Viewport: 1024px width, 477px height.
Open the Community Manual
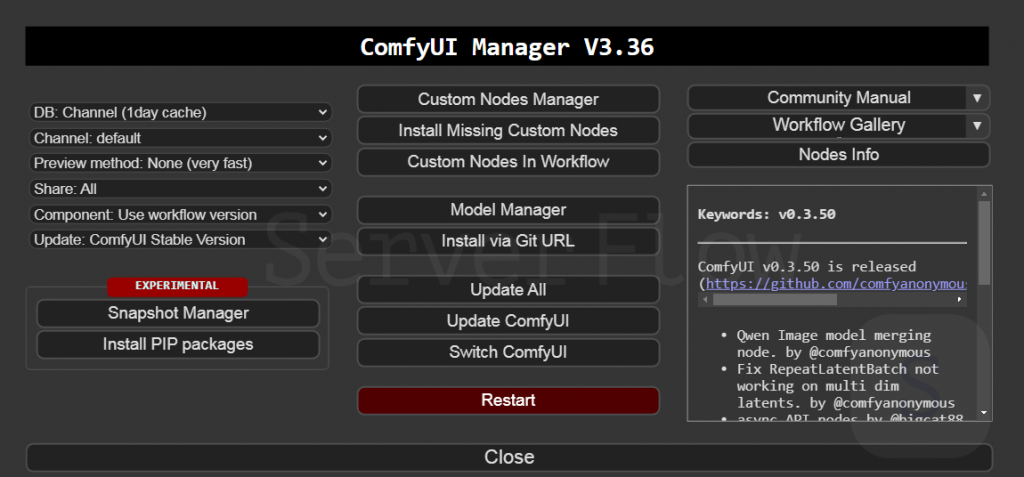827,98
